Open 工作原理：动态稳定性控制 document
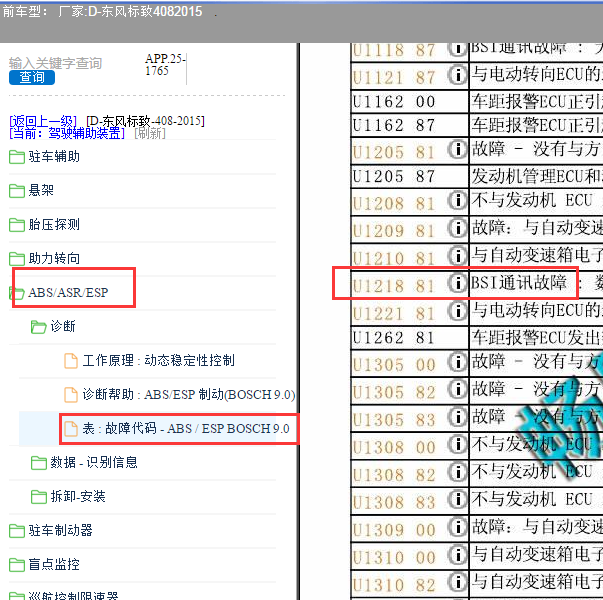 [x=158, y=360]
